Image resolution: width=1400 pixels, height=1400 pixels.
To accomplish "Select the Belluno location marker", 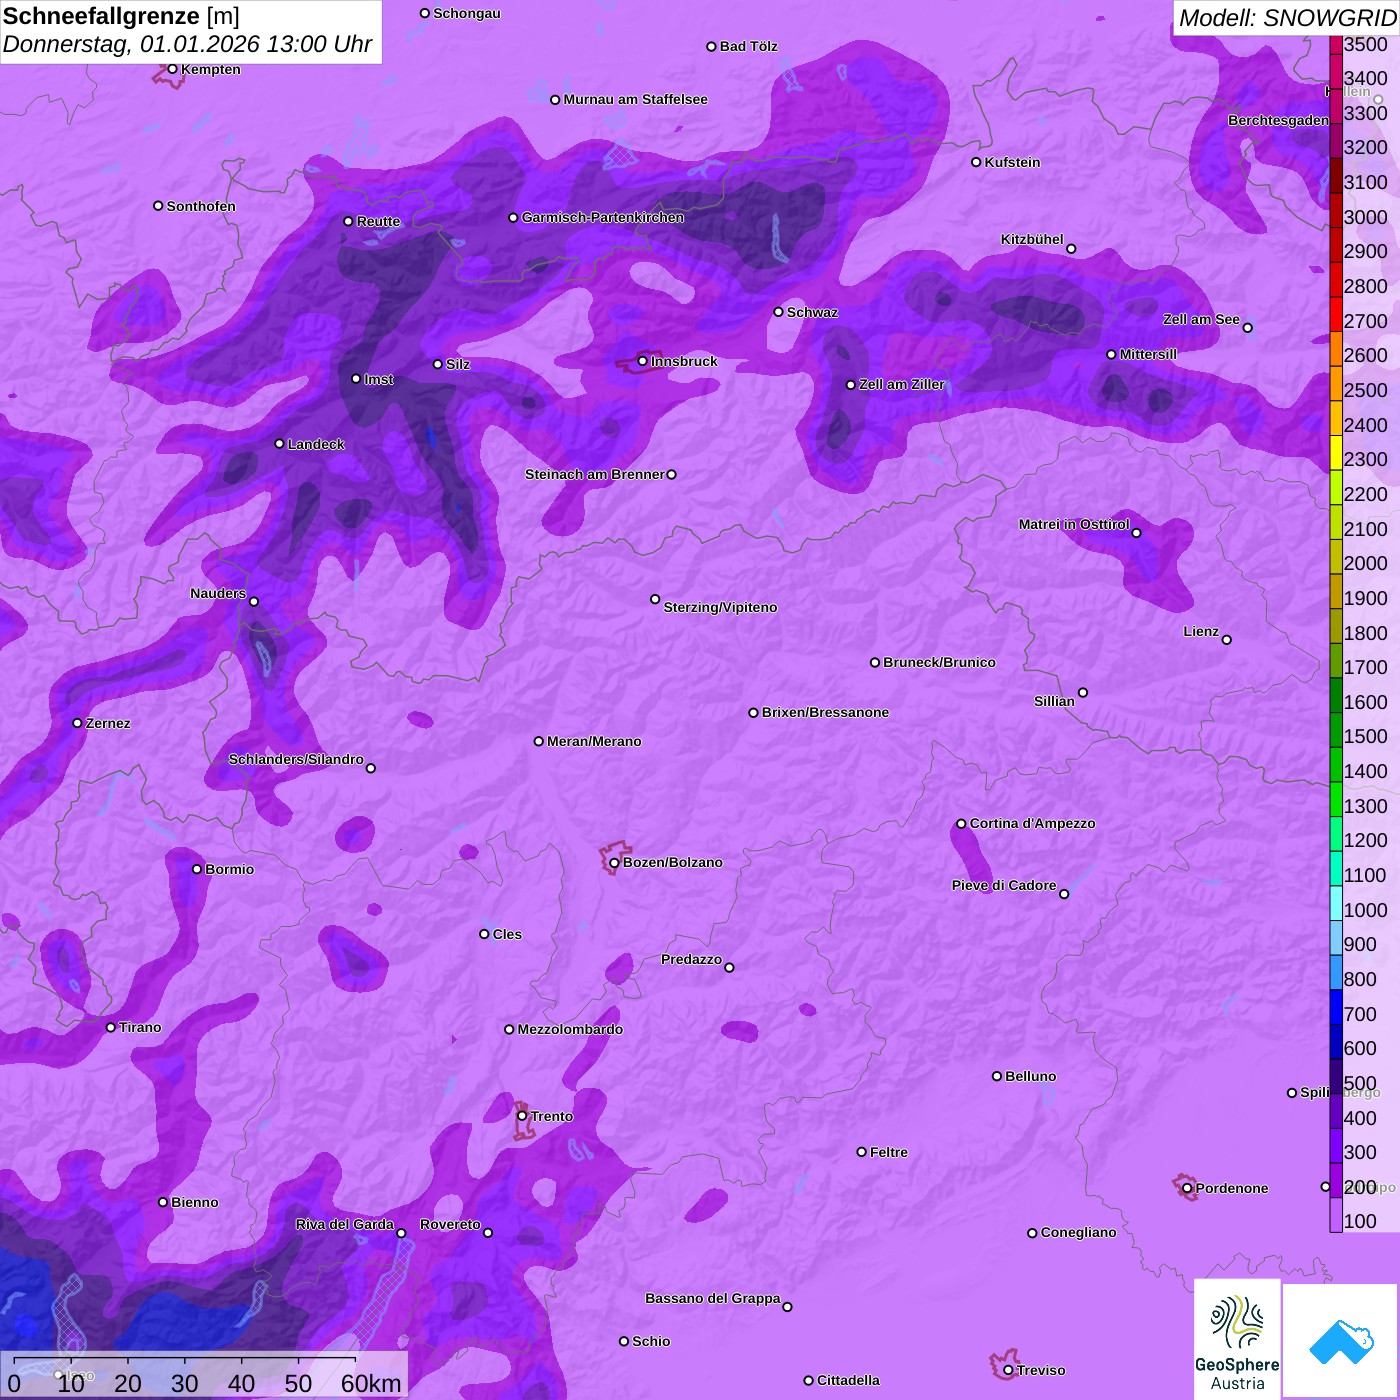I will pyautogui.click(x=996, y=1076).
